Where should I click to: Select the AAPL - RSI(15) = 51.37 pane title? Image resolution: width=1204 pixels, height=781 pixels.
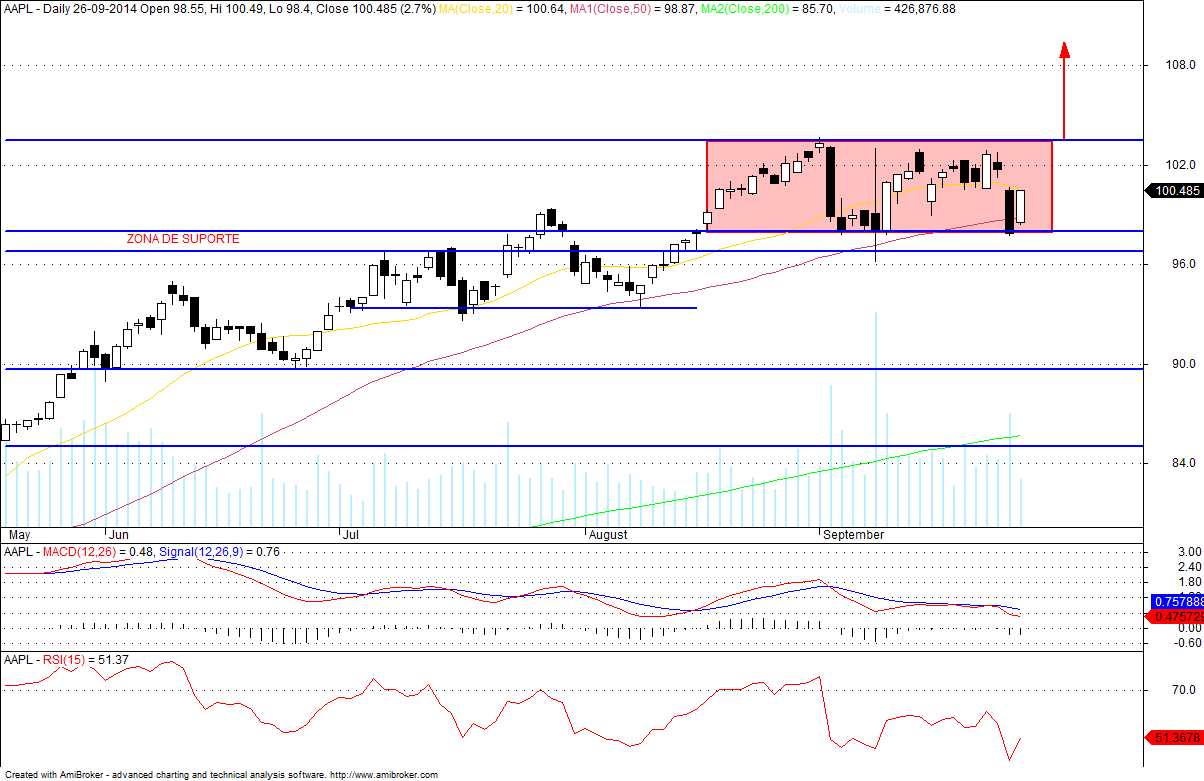coord(67,660)
